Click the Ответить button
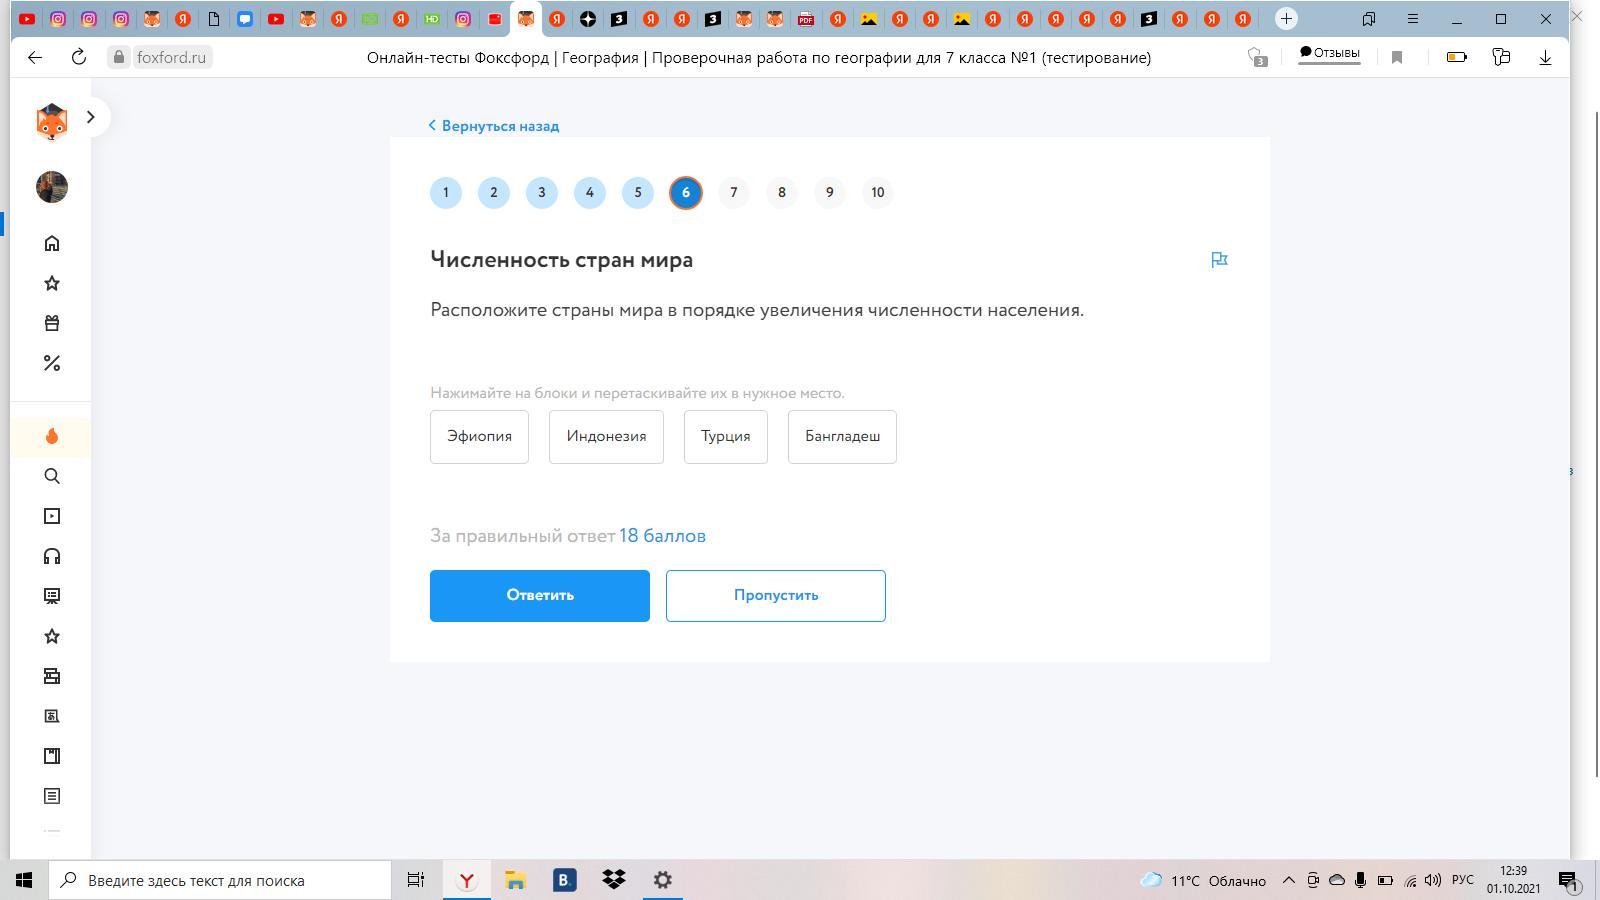1600x900 pixels. click(540, 596)
